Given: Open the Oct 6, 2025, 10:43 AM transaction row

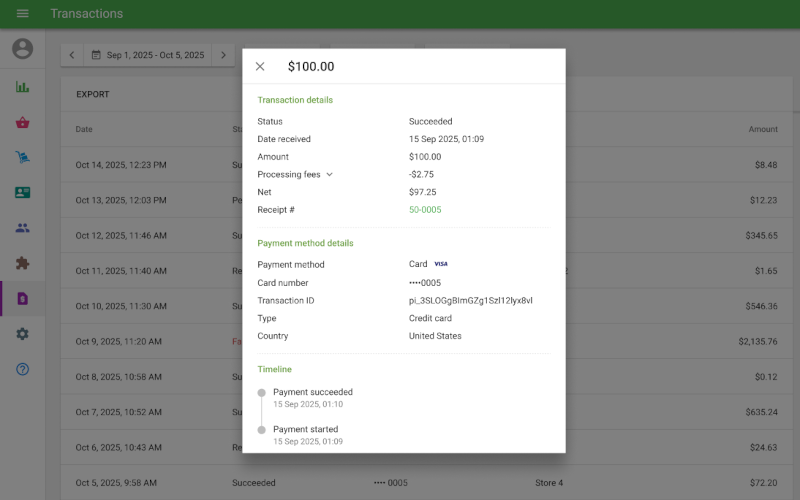Looking at the screenshot, I should tap(427, 447).
